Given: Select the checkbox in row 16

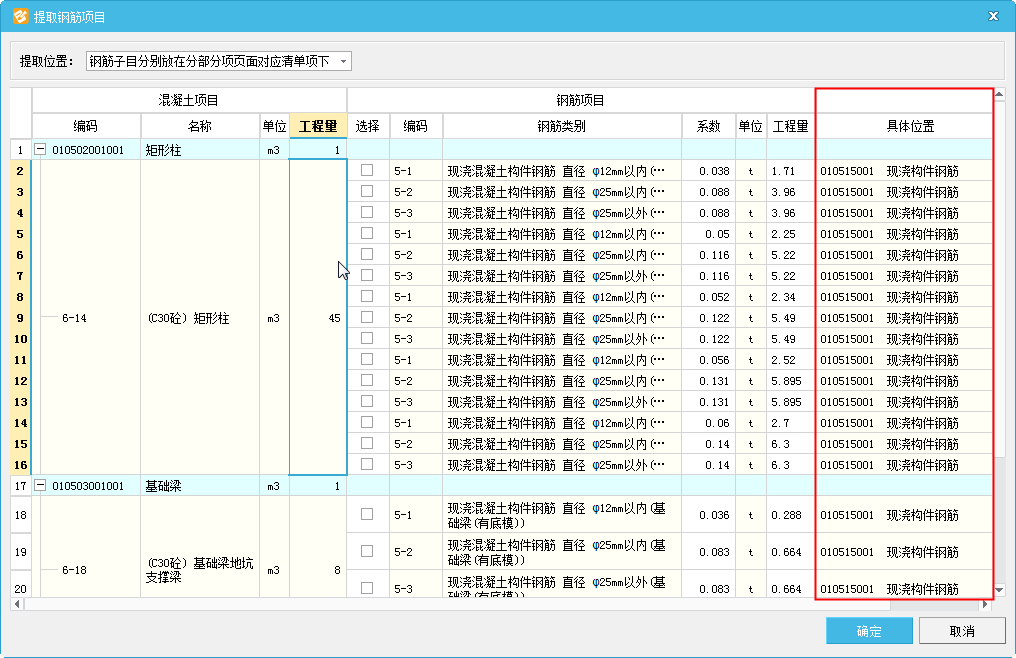Looking at the screenshot, I should (367, 465).
